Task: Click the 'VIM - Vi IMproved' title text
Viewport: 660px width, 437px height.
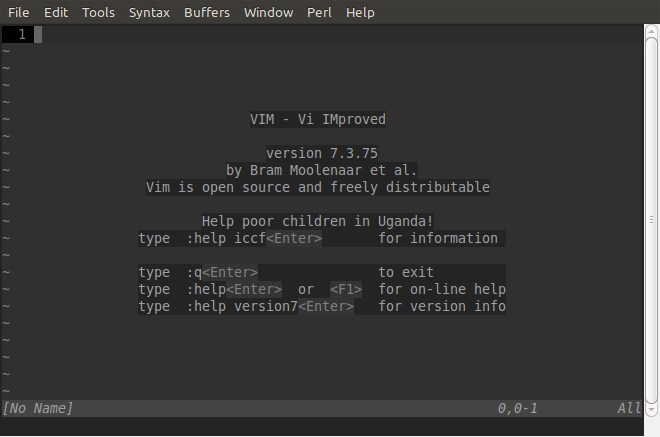Action: (x=318, y=119)
